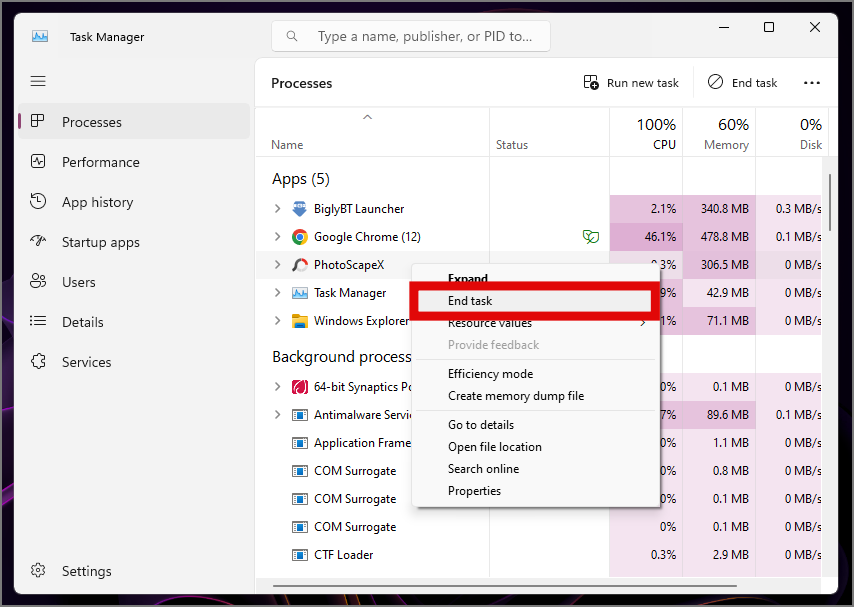Click the Google Chrome icon in process list
854x607 pixels.
(x=300, y=237)
